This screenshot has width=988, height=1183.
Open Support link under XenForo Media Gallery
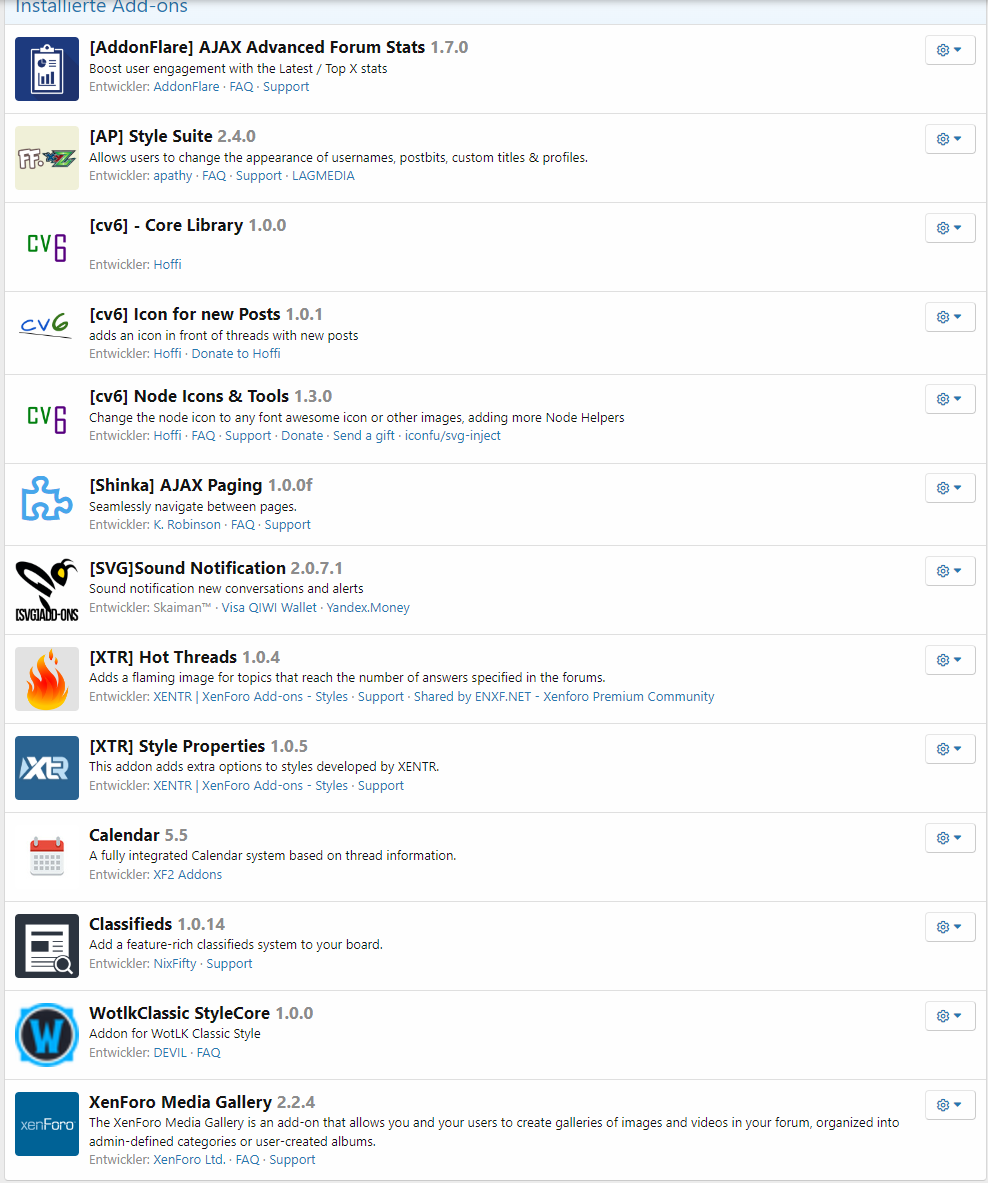pyautogui.click(x=293, y=1160)
